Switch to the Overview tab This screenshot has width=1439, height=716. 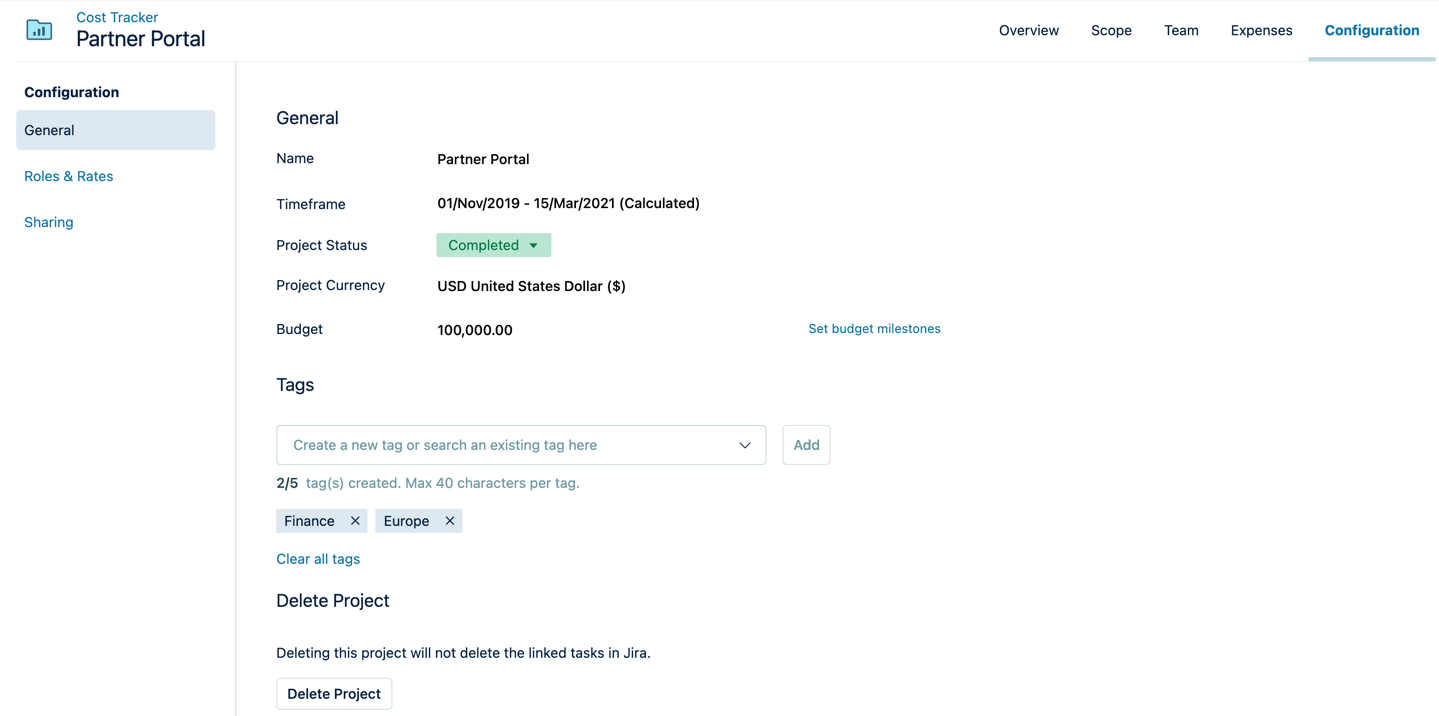click(1028, 30)
